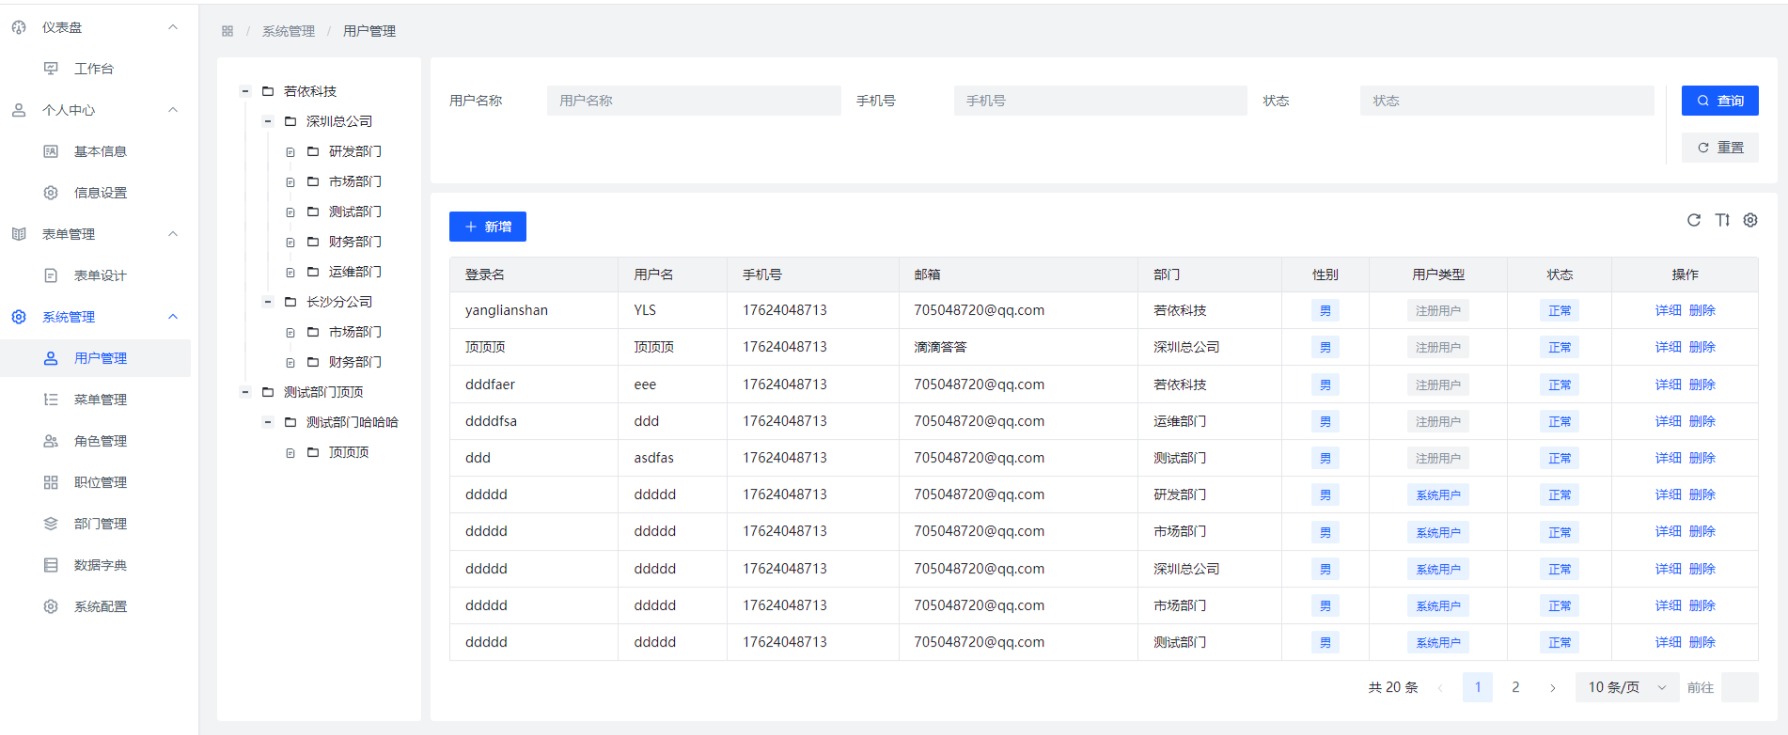Viewport: 1788px width, 735px height.
Task: Click the 表单设计 document icon
Action: [x=51, y=275]
